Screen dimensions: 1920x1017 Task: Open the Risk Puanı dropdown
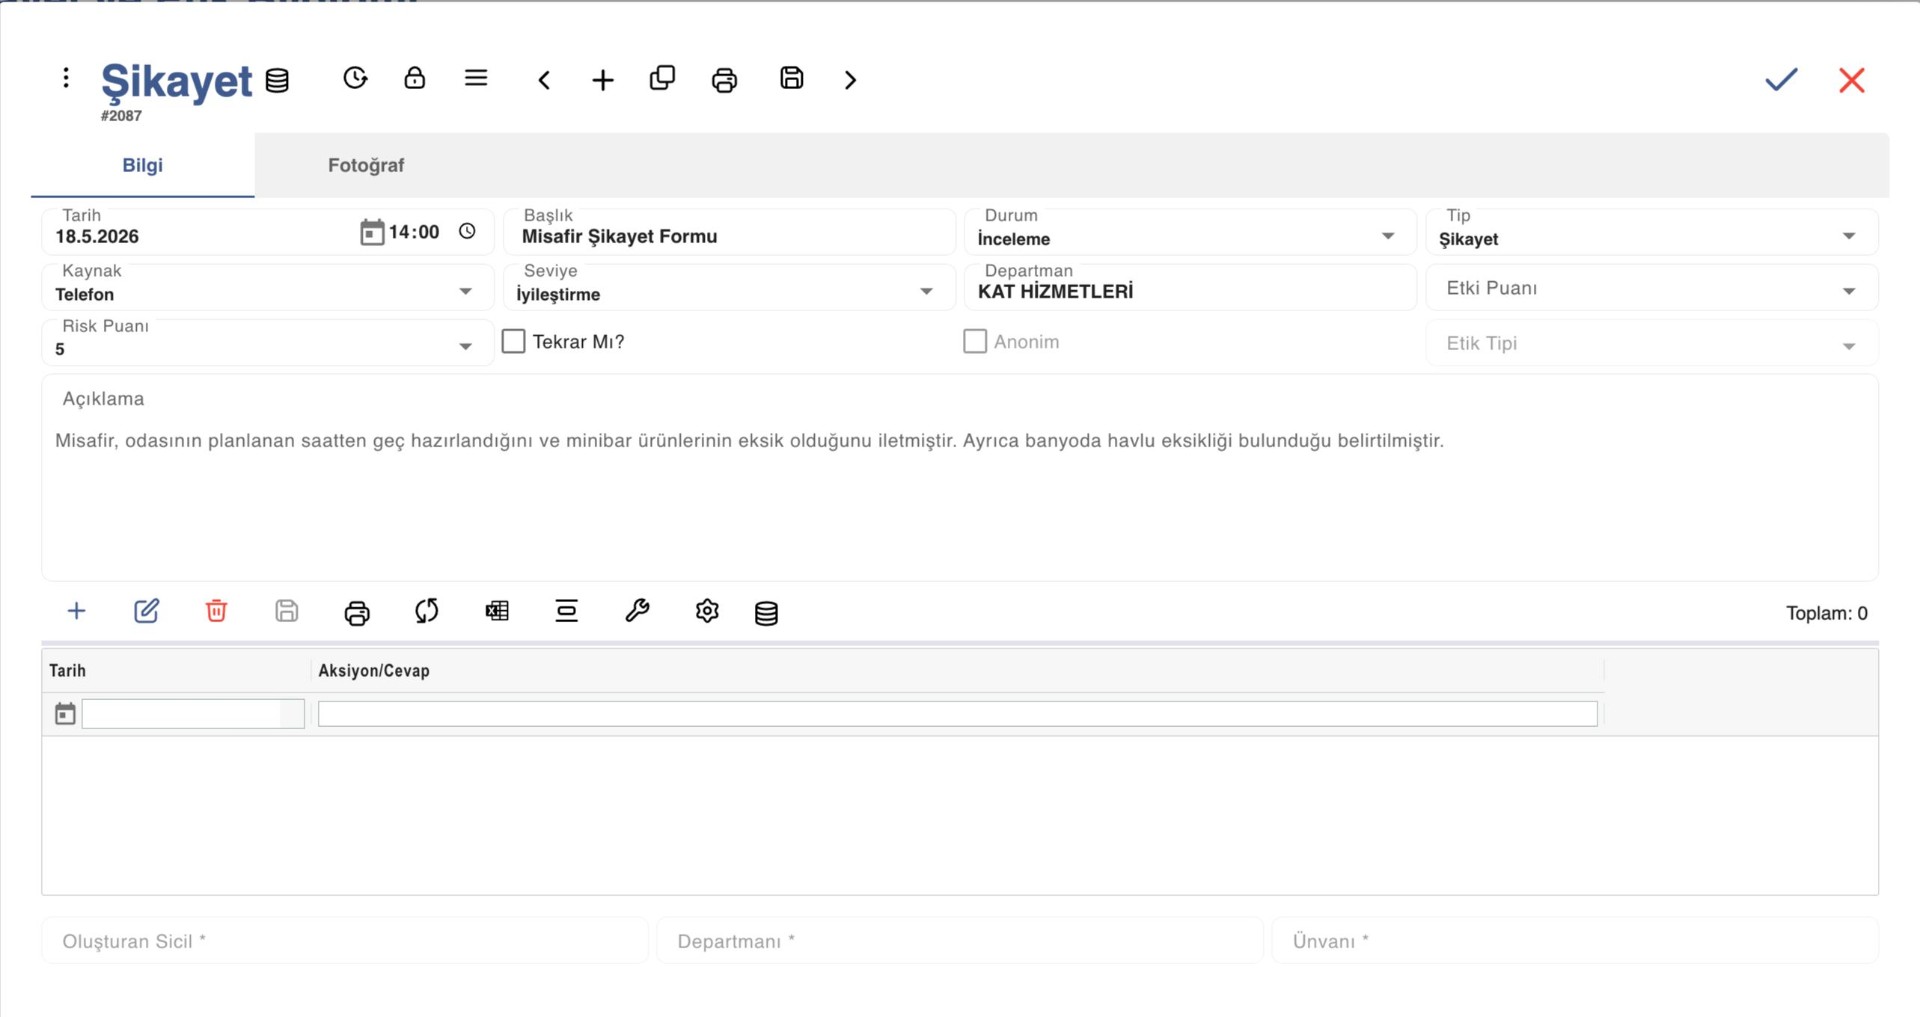465,346
